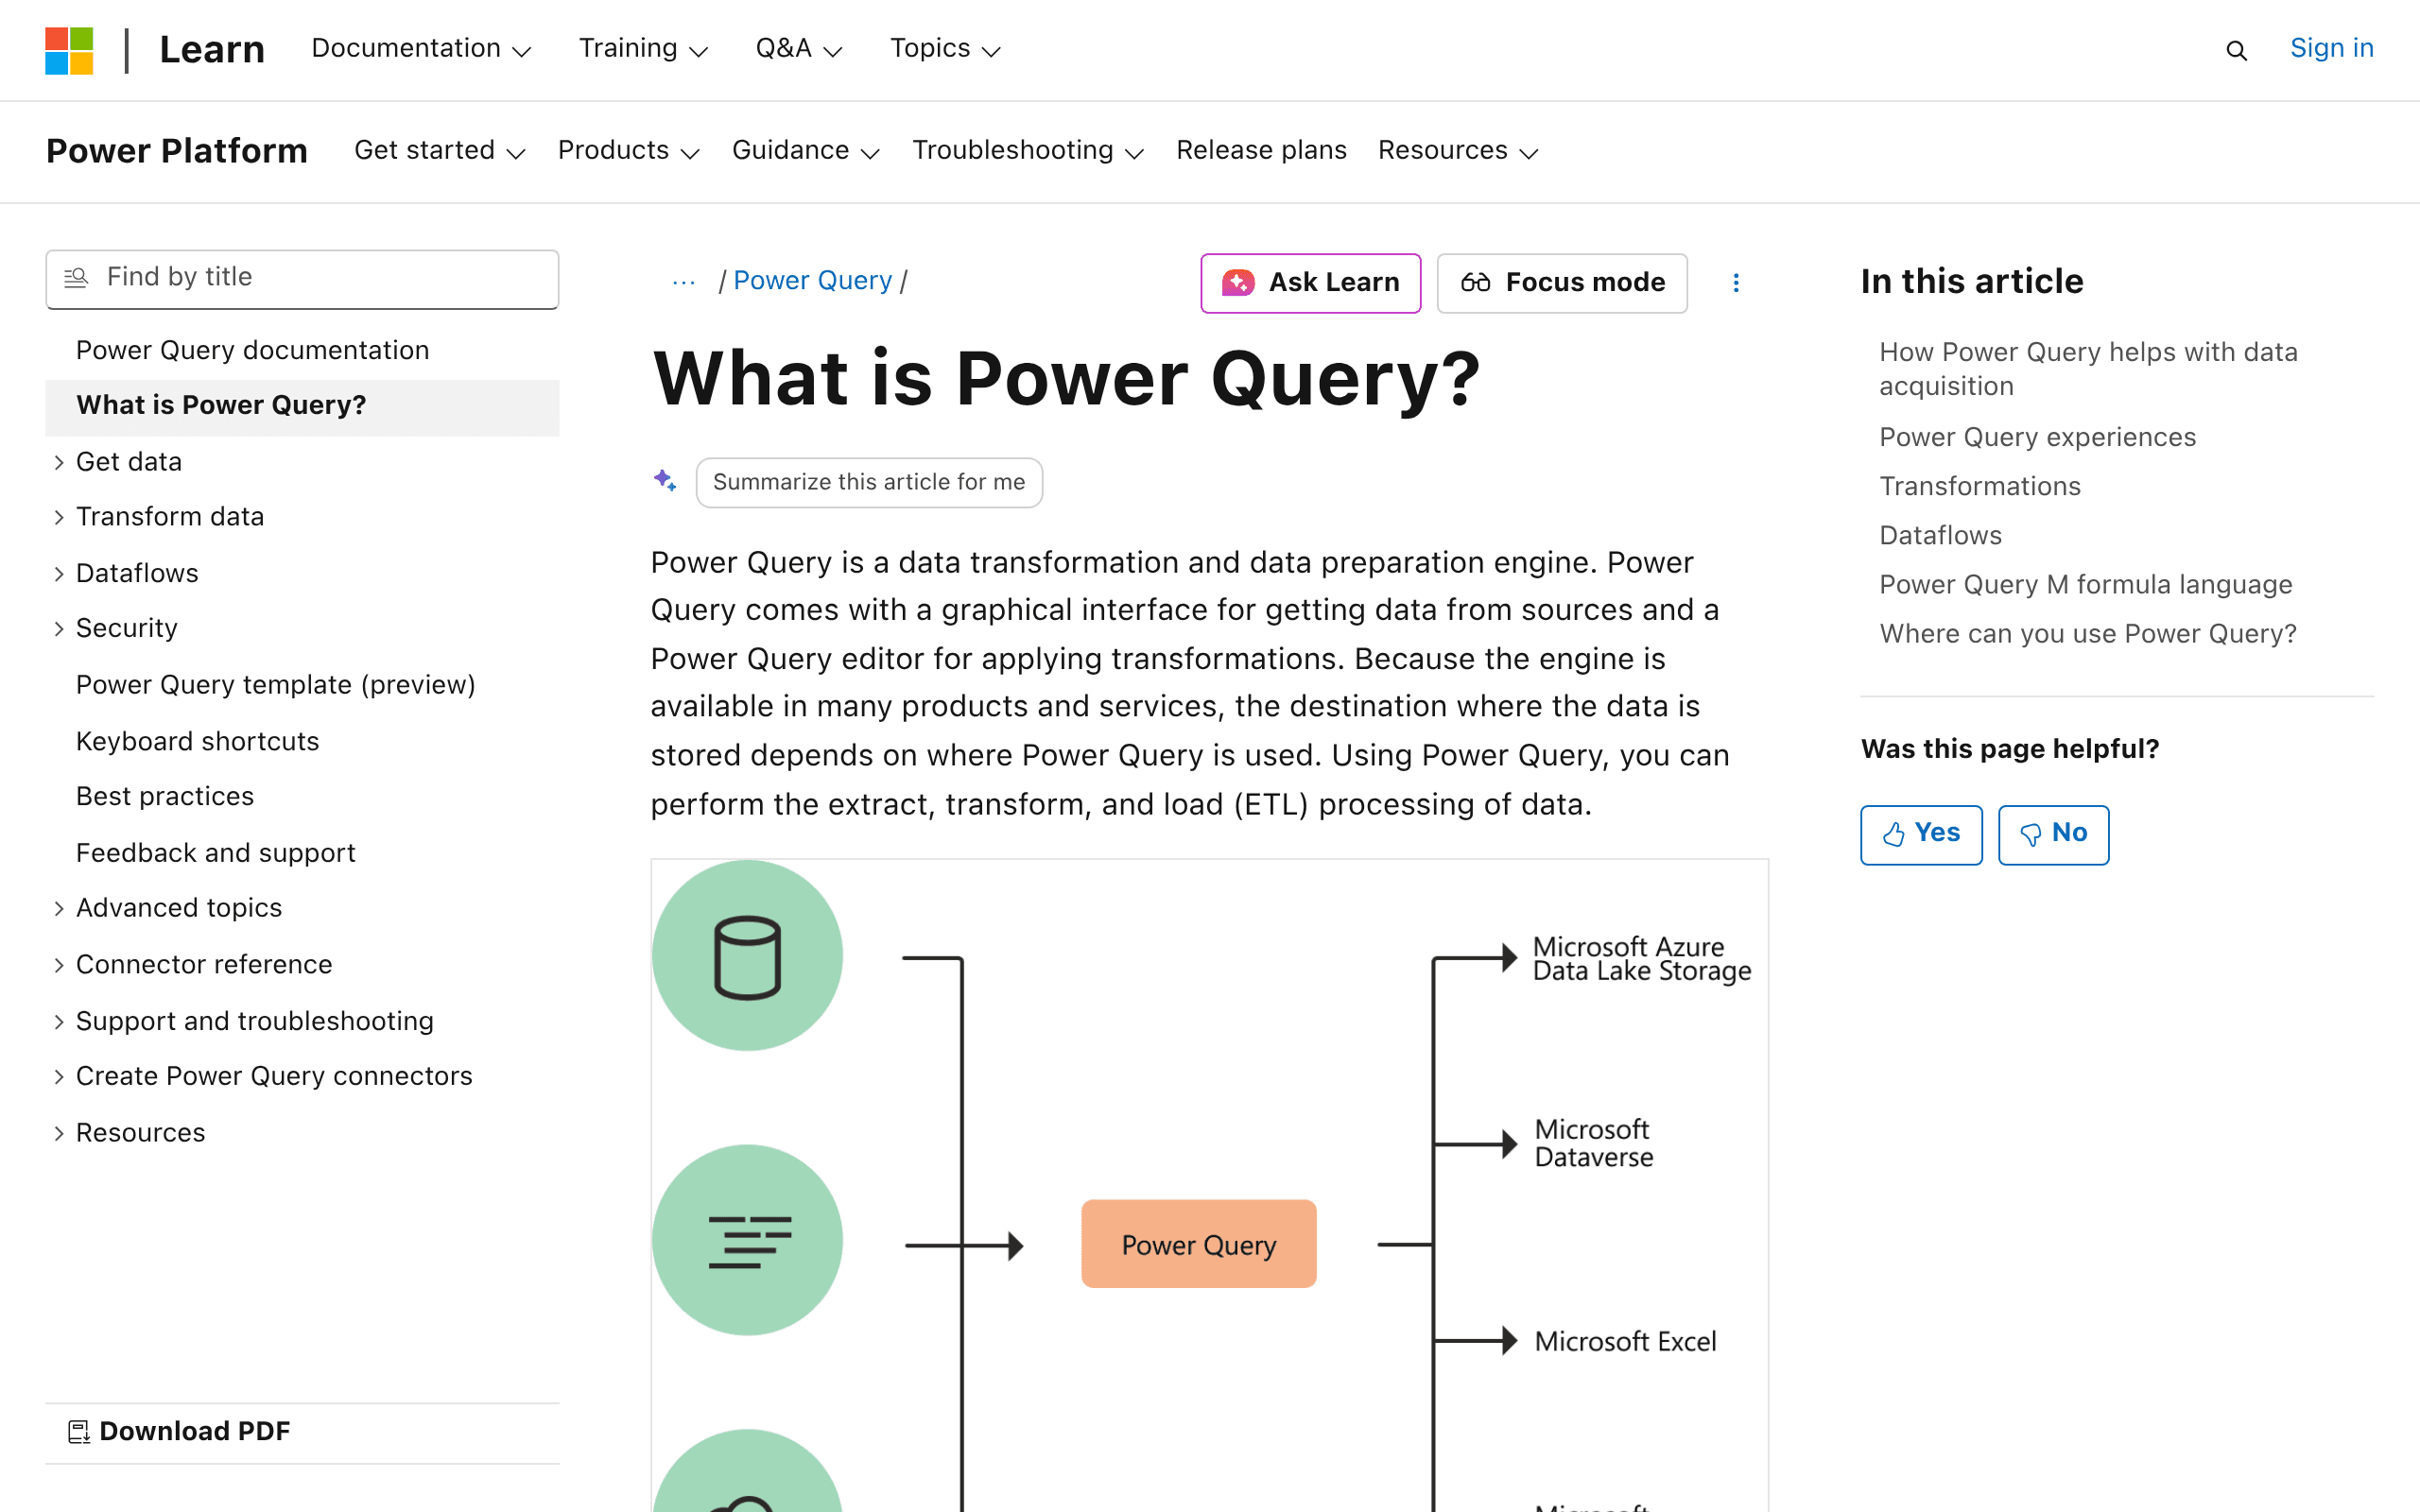Expand the Resources node in sidebar
The image size is (2420, 1512).
59,1133
